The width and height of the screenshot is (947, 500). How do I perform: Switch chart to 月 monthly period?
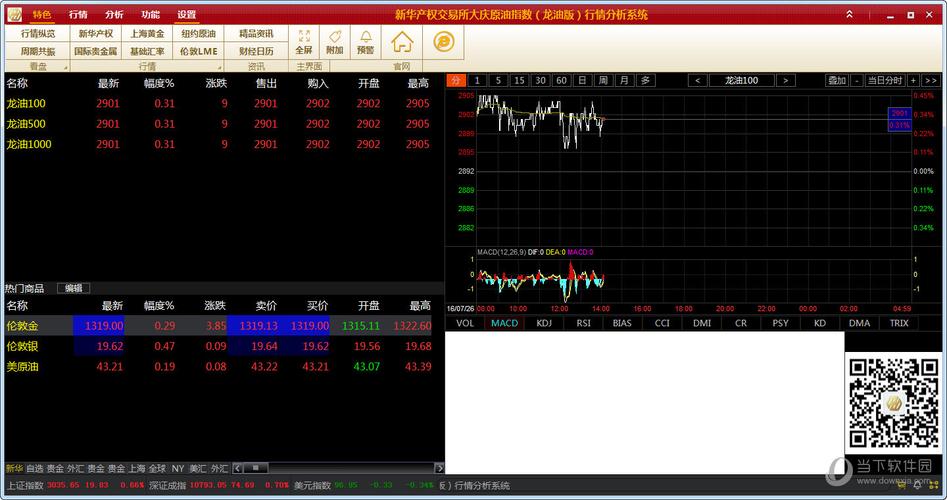624,80
